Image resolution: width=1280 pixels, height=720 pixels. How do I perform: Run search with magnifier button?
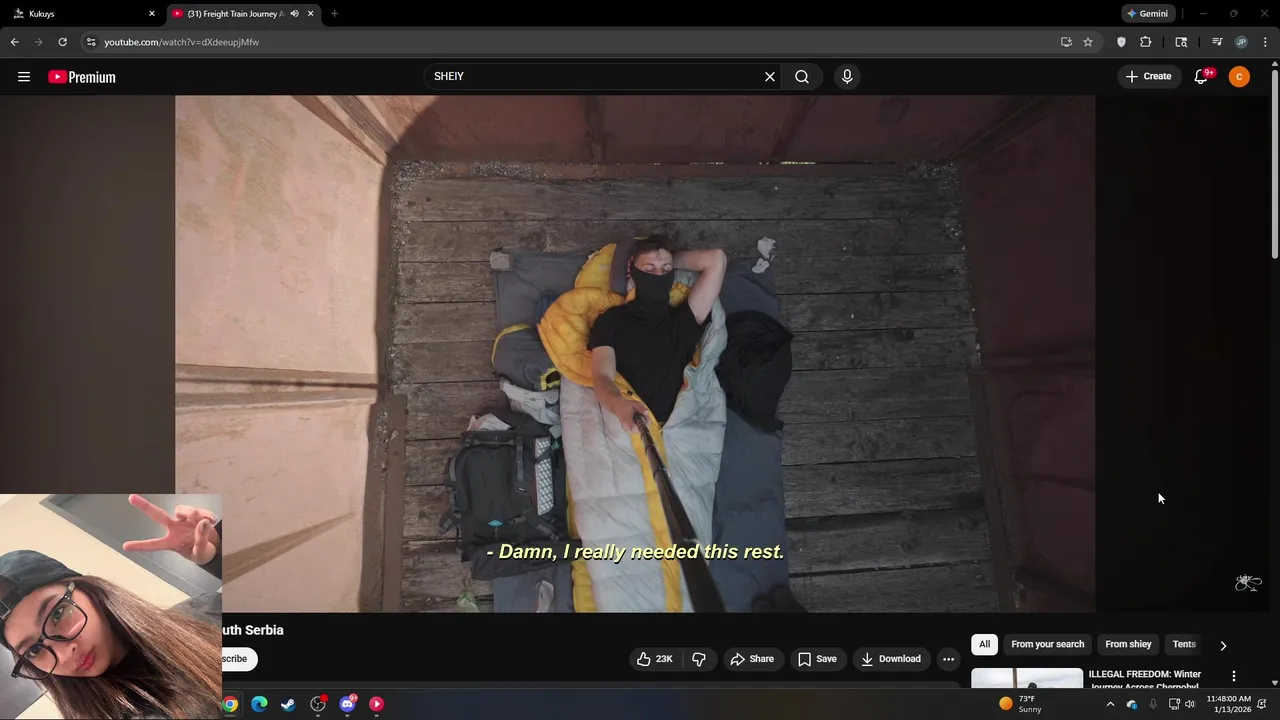[x=802, y=77]
